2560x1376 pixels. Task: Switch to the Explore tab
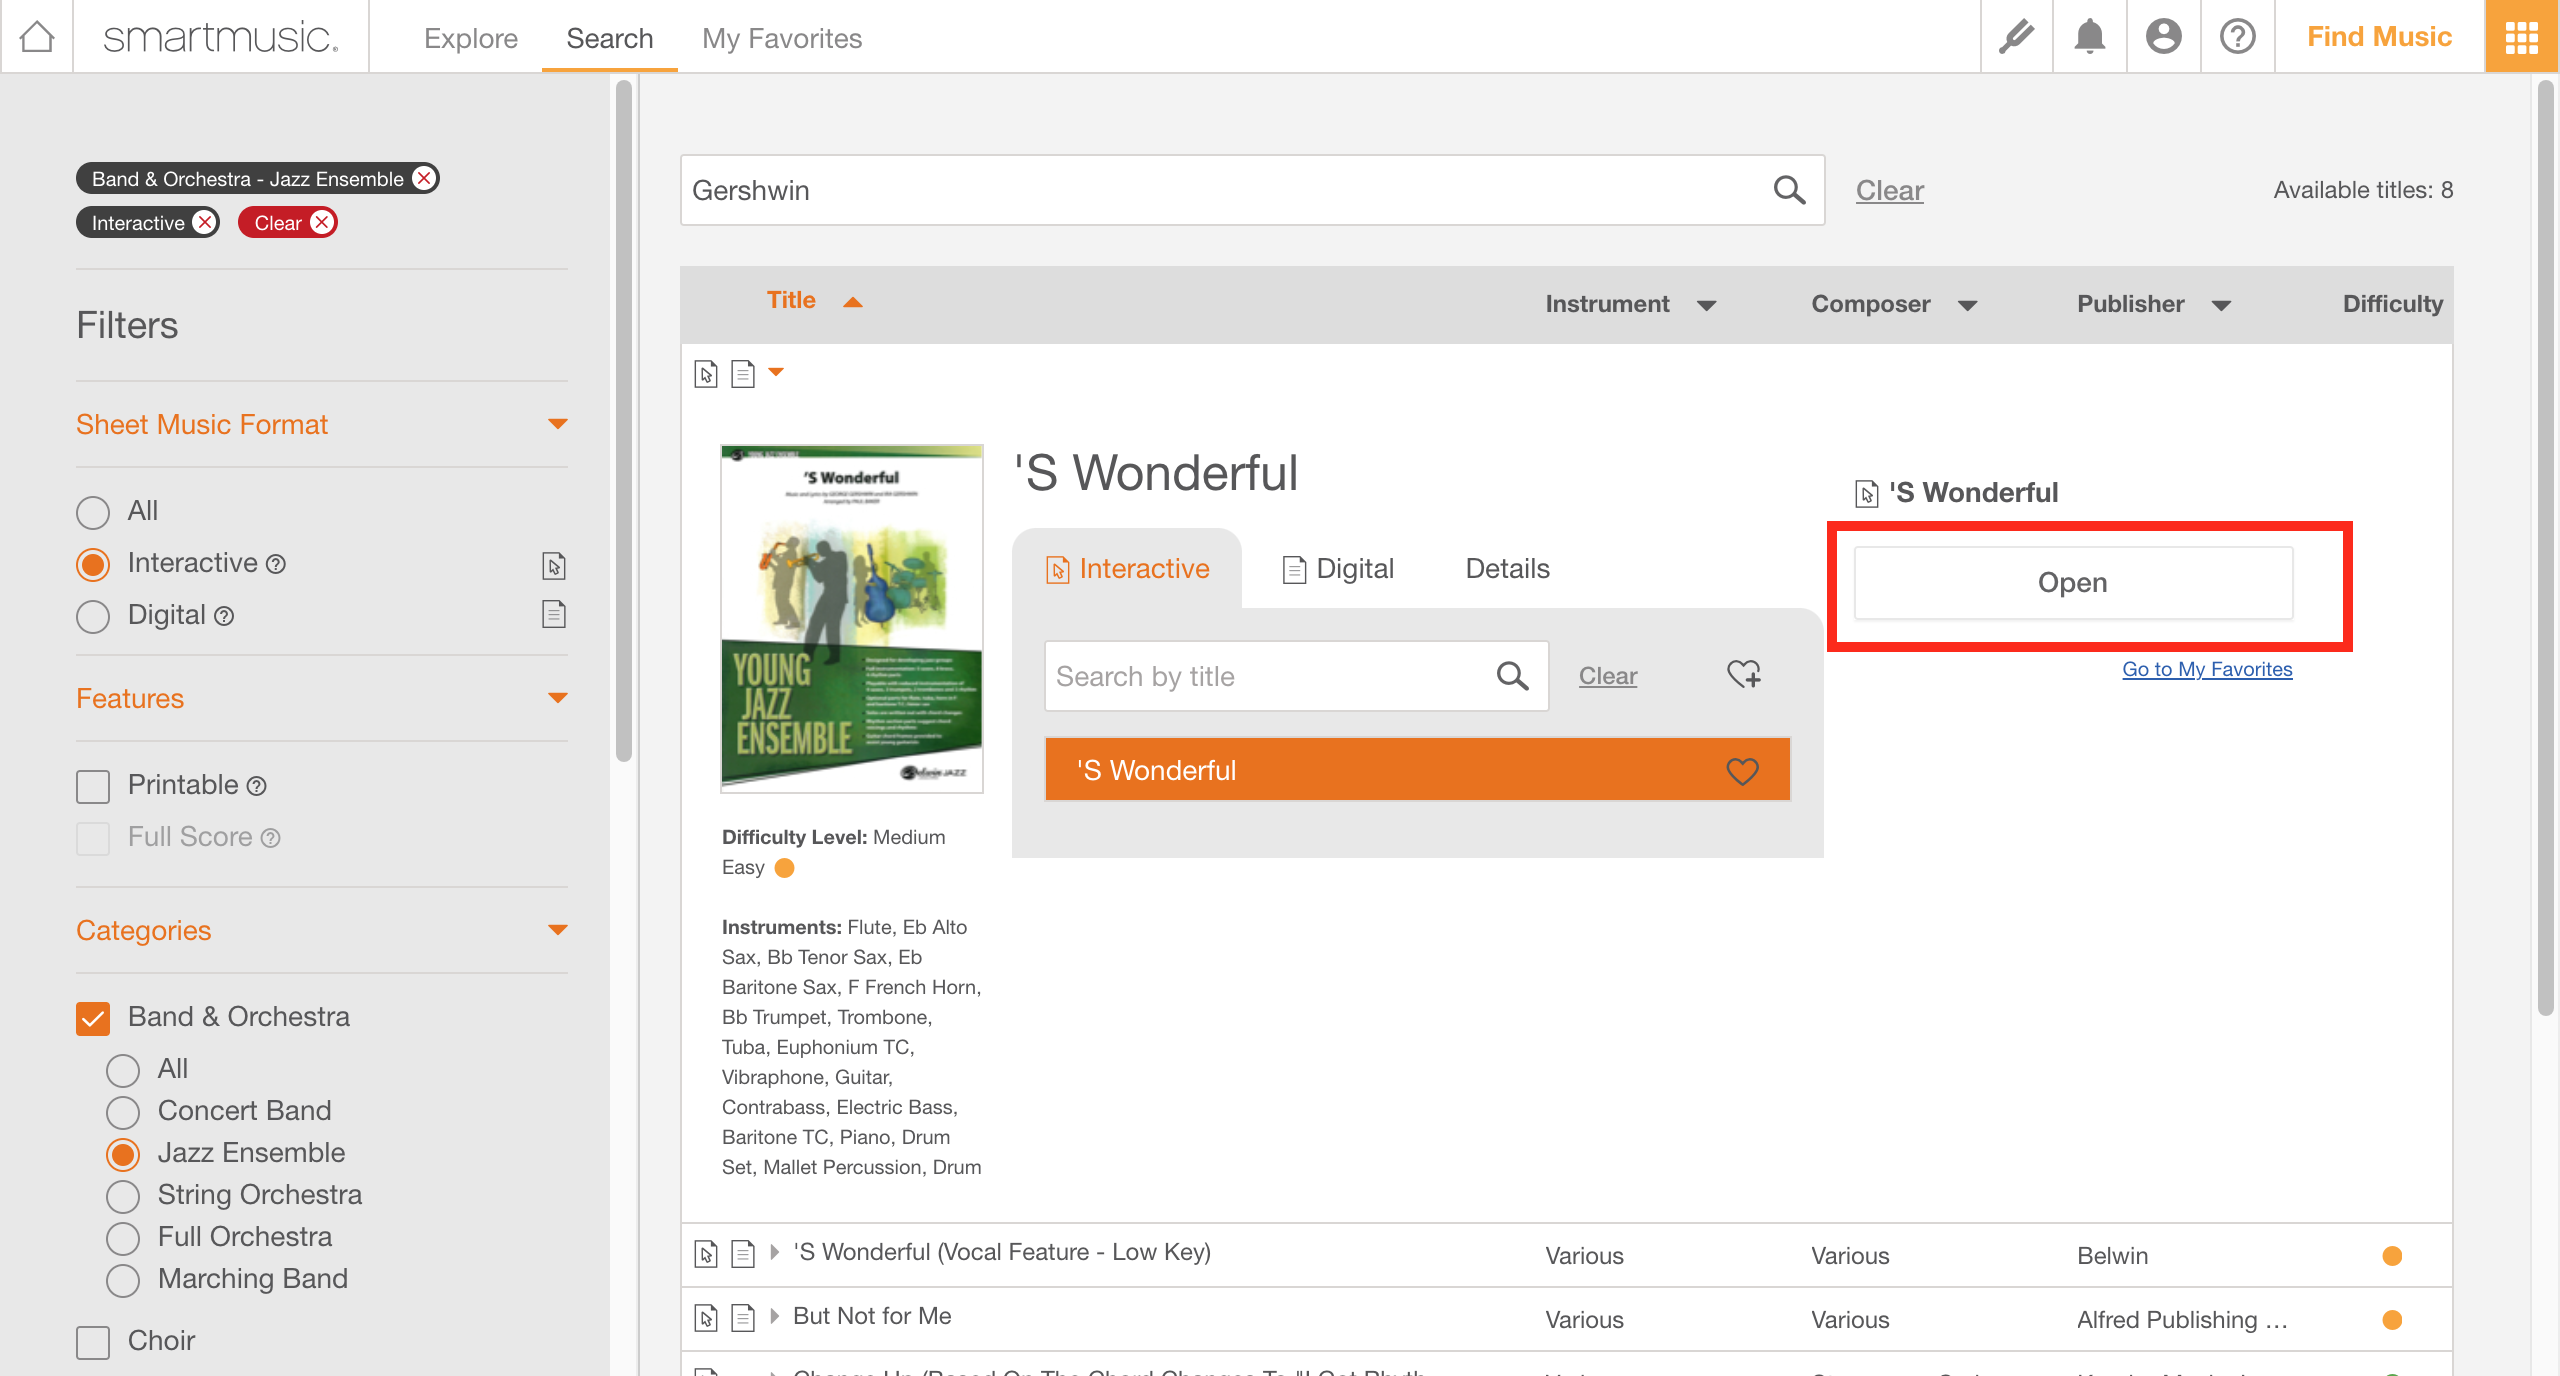pyautogui.click(x=471, y=38)
